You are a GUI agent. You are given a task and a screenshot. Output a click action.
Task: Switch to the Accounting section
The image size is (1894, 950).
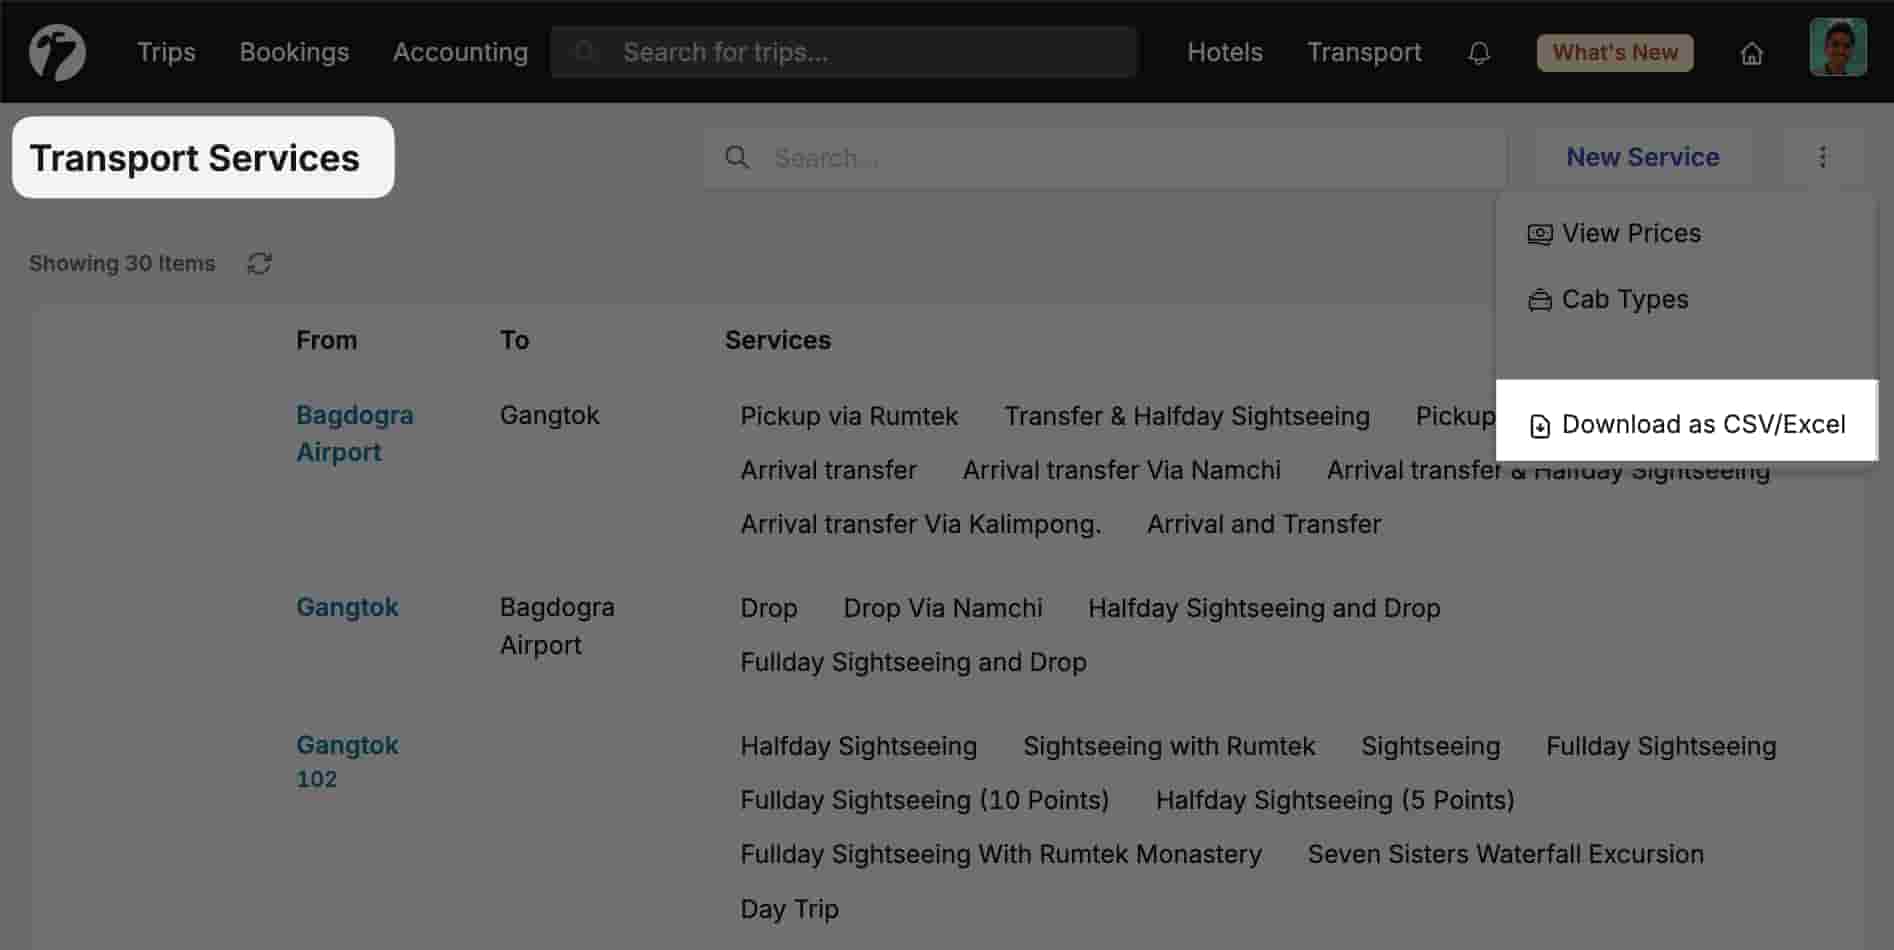coord(461,52)
